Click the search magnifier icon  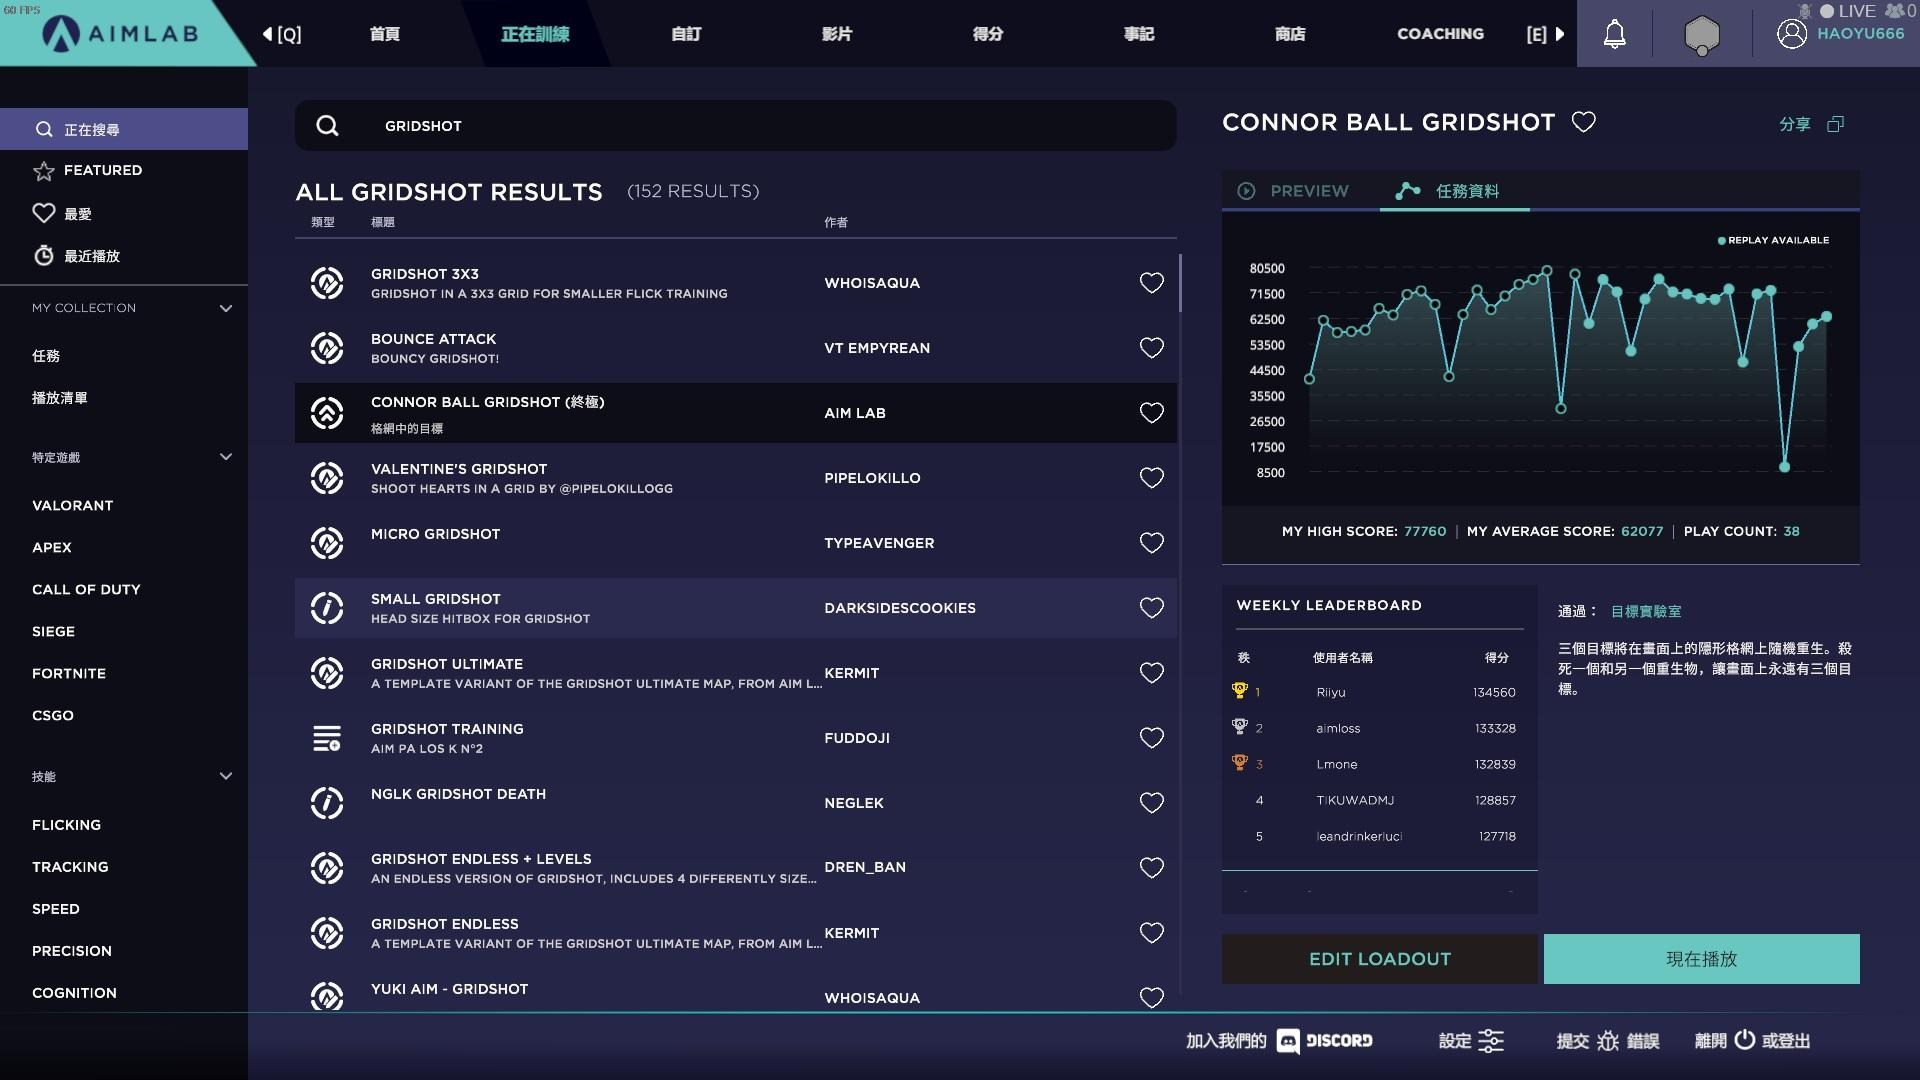tap(326, 124)
